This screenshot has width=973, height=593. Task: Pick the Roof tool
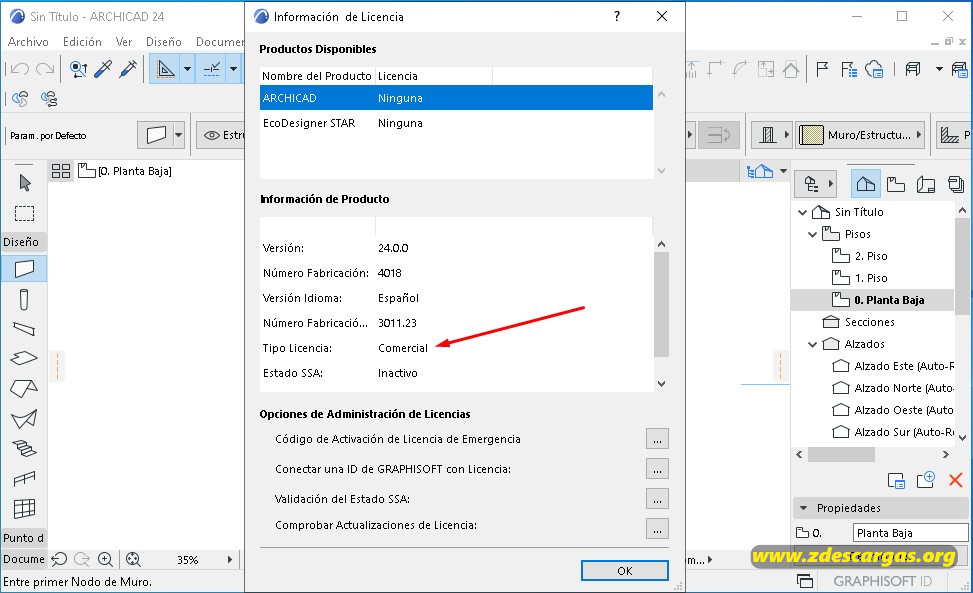point(24,388)
